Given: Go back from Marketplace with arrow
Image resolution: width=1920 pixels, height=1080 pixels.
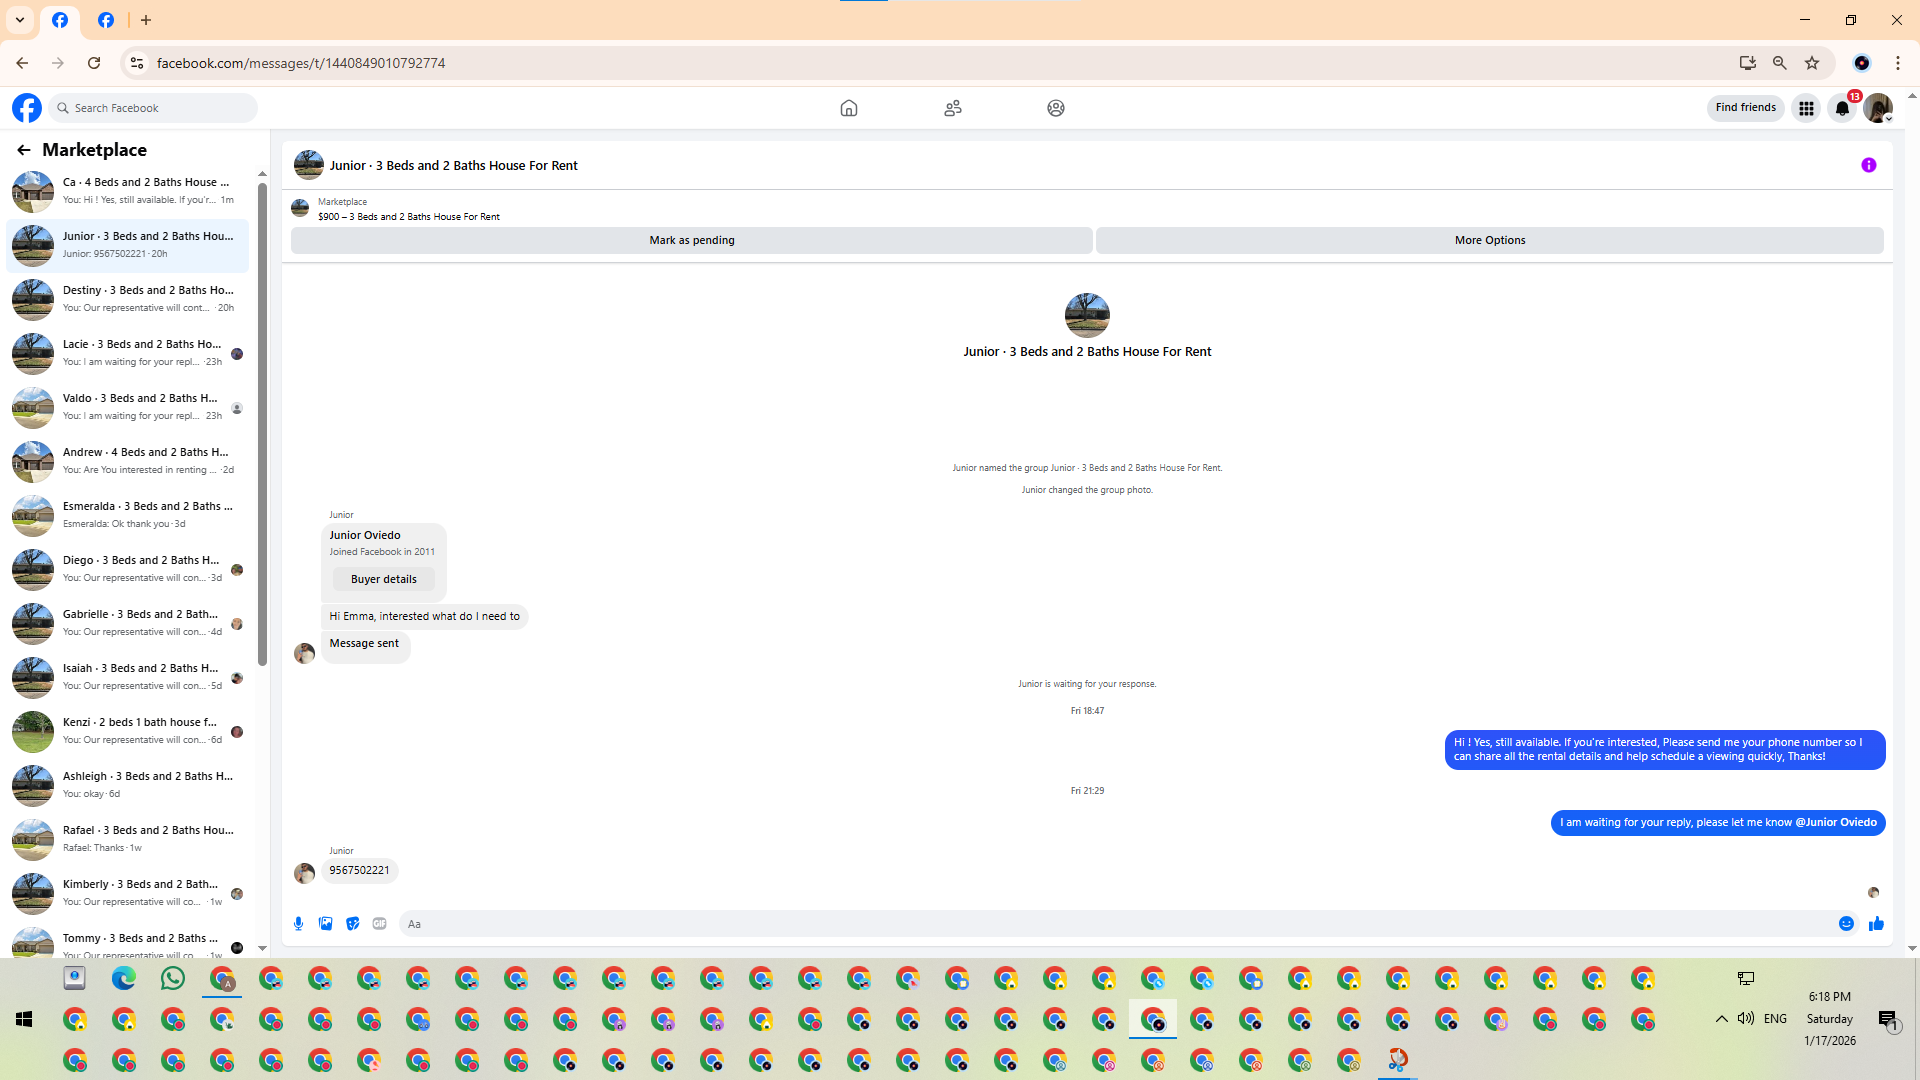Looking at the screenshot, I should click(23, 150).
